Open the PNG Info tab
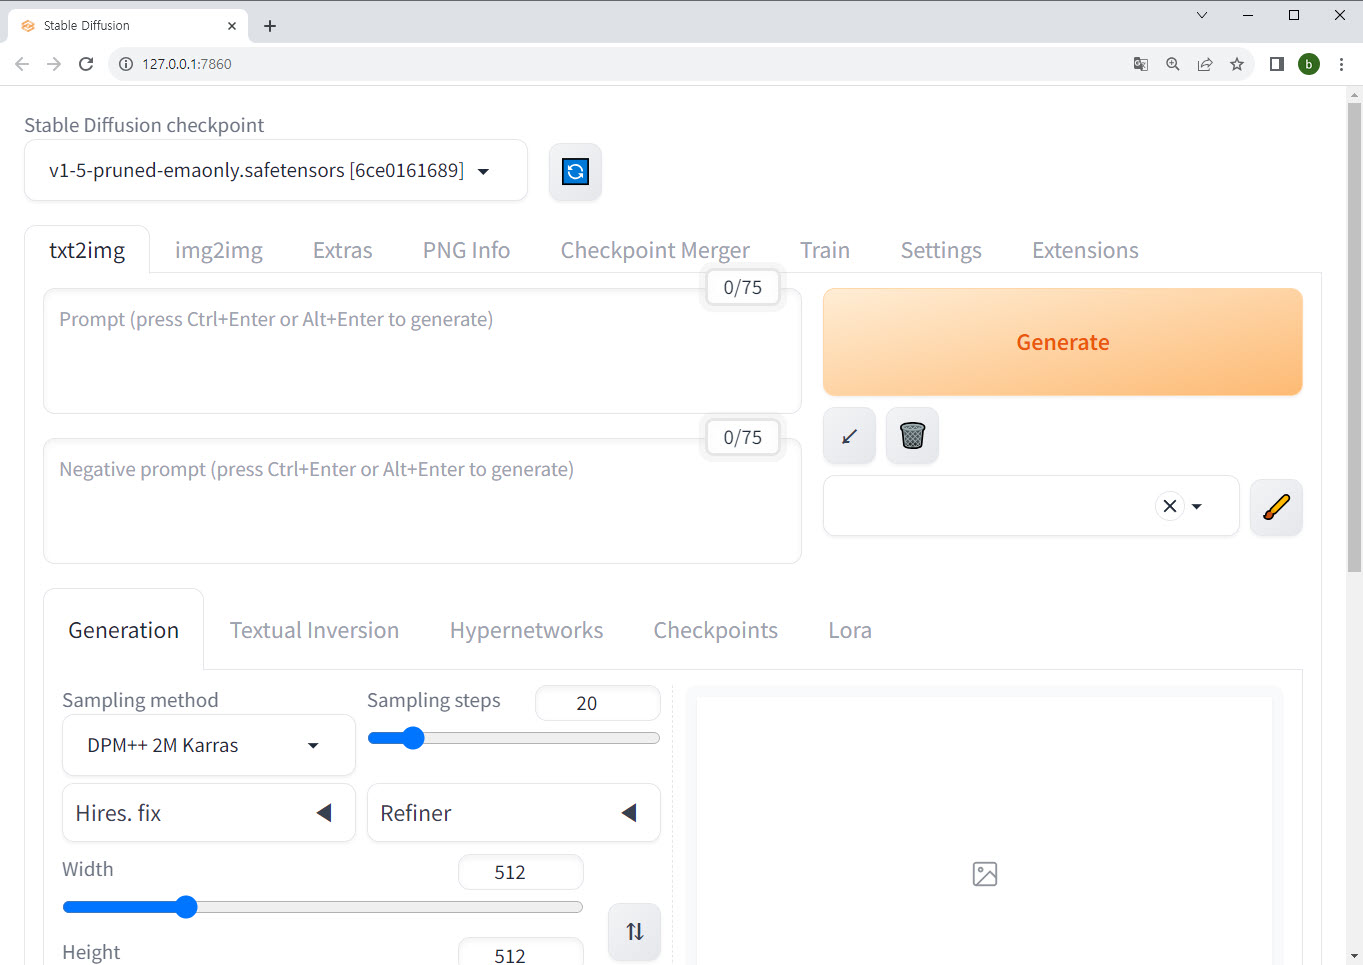Screen dimensions: 1363x965 [x=466, y=250]
